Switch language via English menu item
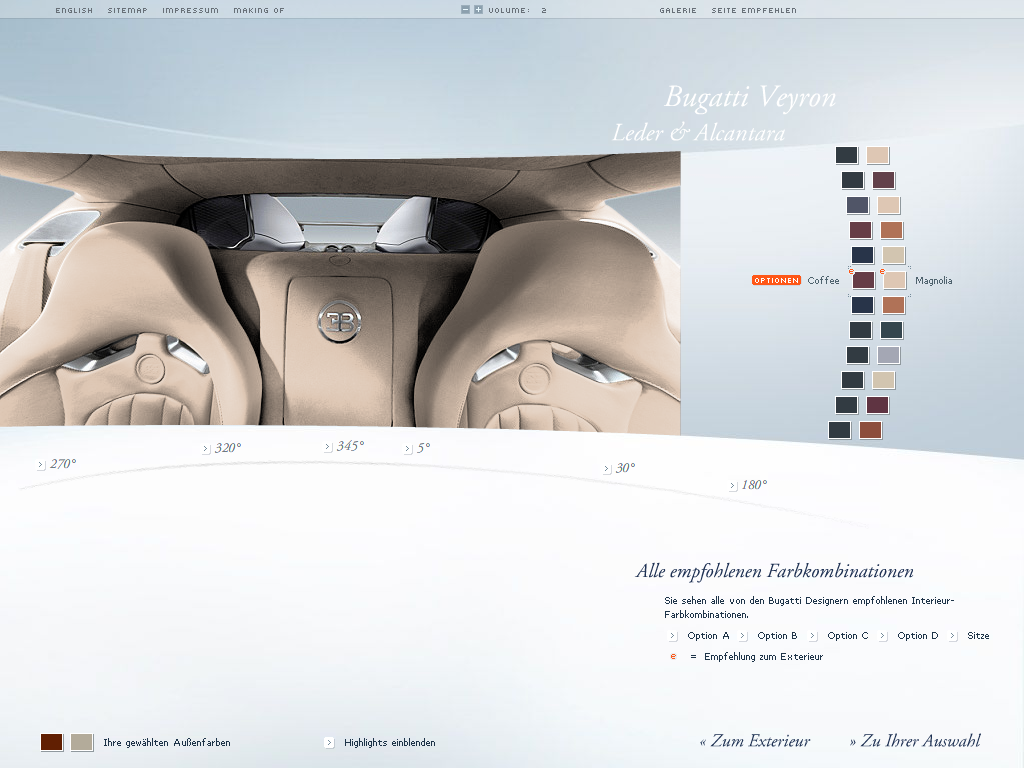This screenshot has width=1024, height=768. pos(74,10)
